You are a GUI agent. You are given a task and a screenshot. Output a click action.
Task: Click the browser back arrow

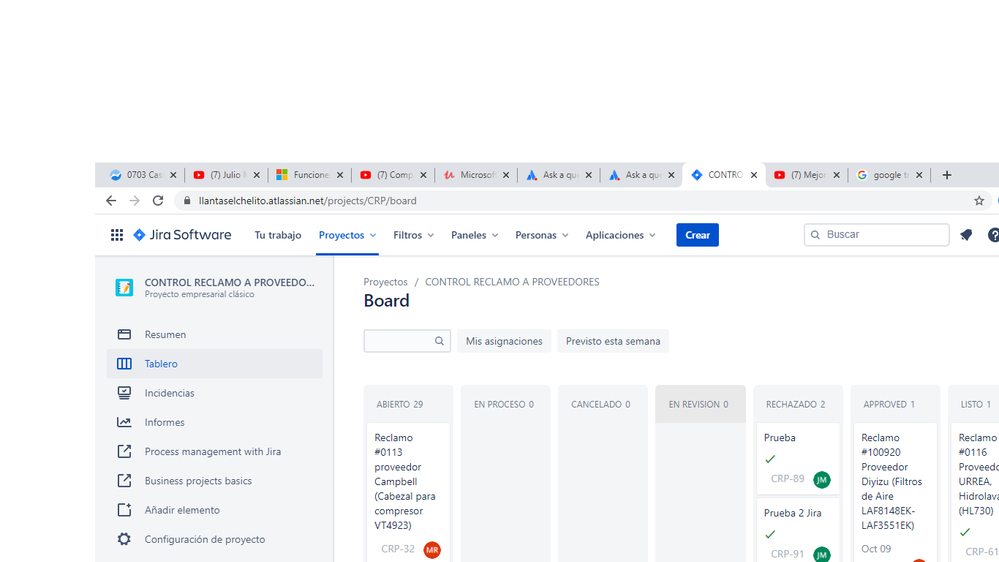pyautogui.click(x=111, y=201)
